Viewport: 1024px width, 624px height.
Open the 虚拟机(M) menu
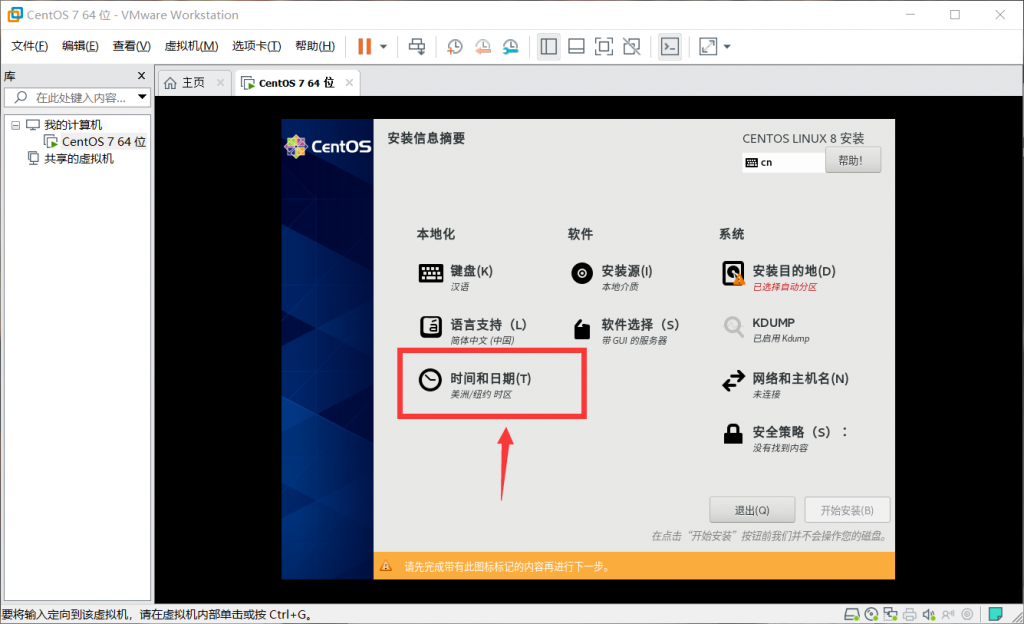(191, 46)
